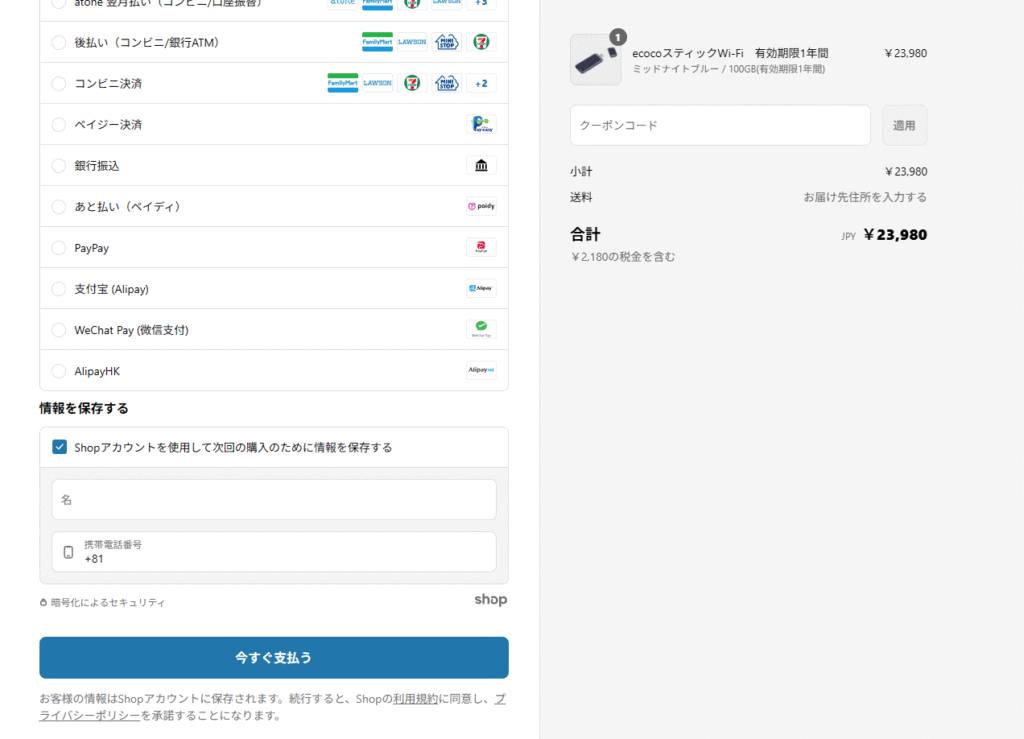Uncheck the Shop account save-info checkbox

pos(60,447)
